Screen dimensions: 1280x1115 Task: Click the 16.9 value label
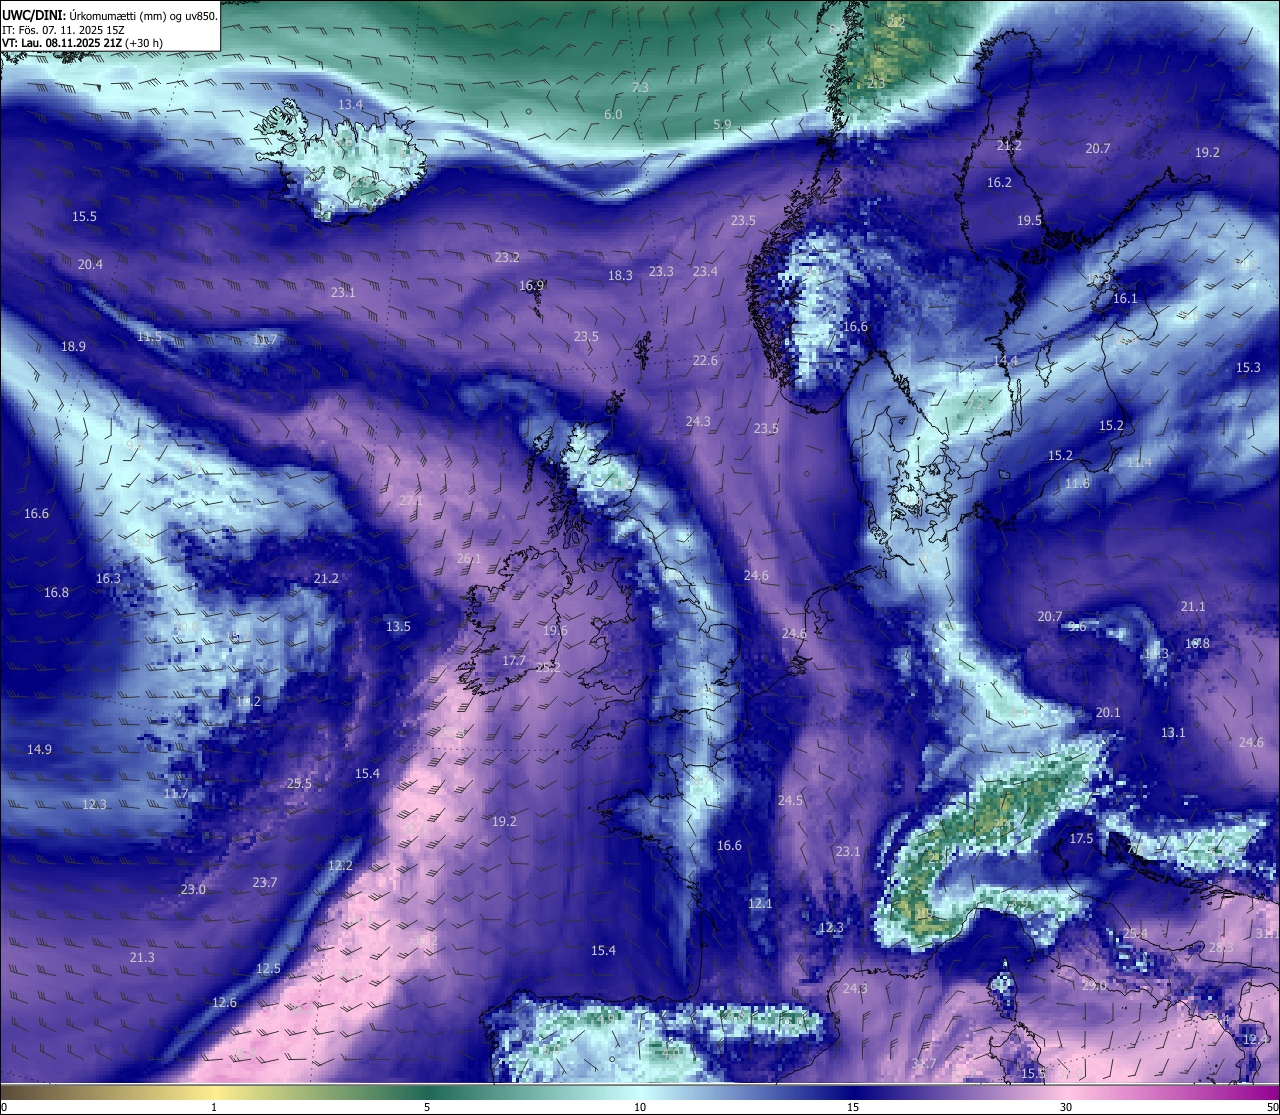531,285
